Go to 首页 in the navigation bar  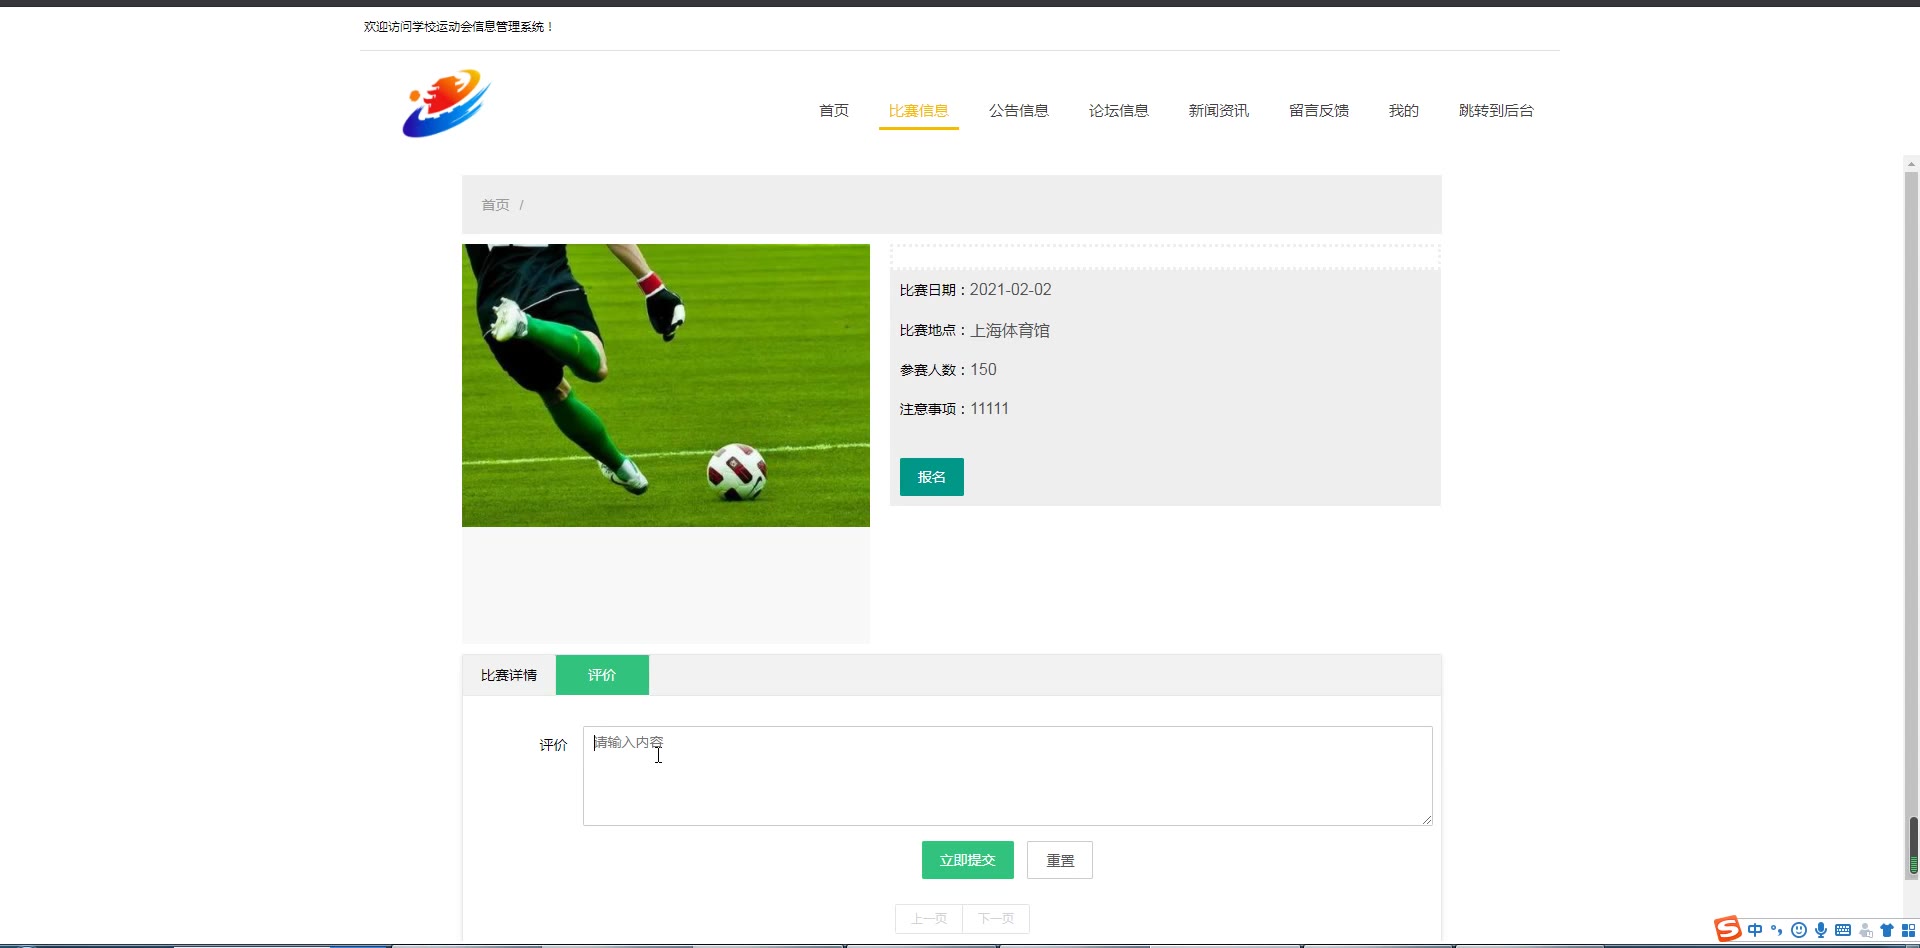click(x=834, y=110)
